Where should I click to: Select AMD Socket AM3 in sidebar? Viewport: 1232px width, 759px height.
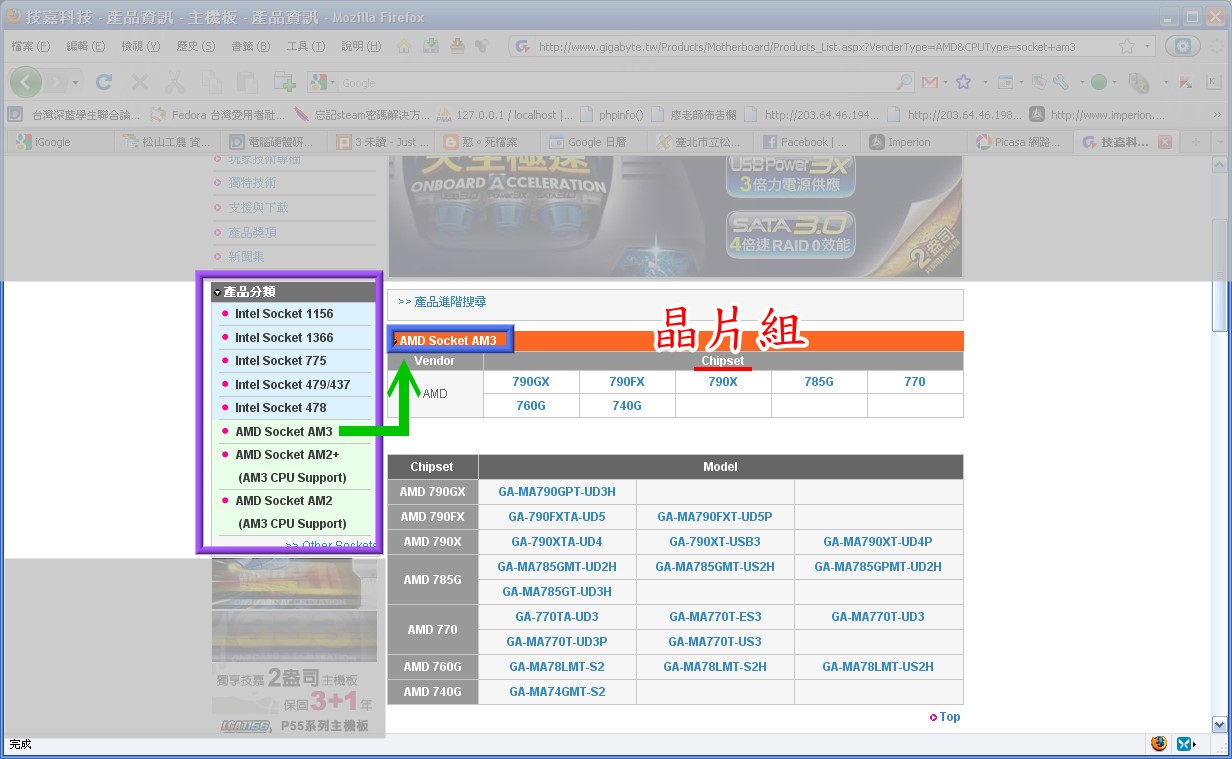pyautogui.click(x=284, y=432)
